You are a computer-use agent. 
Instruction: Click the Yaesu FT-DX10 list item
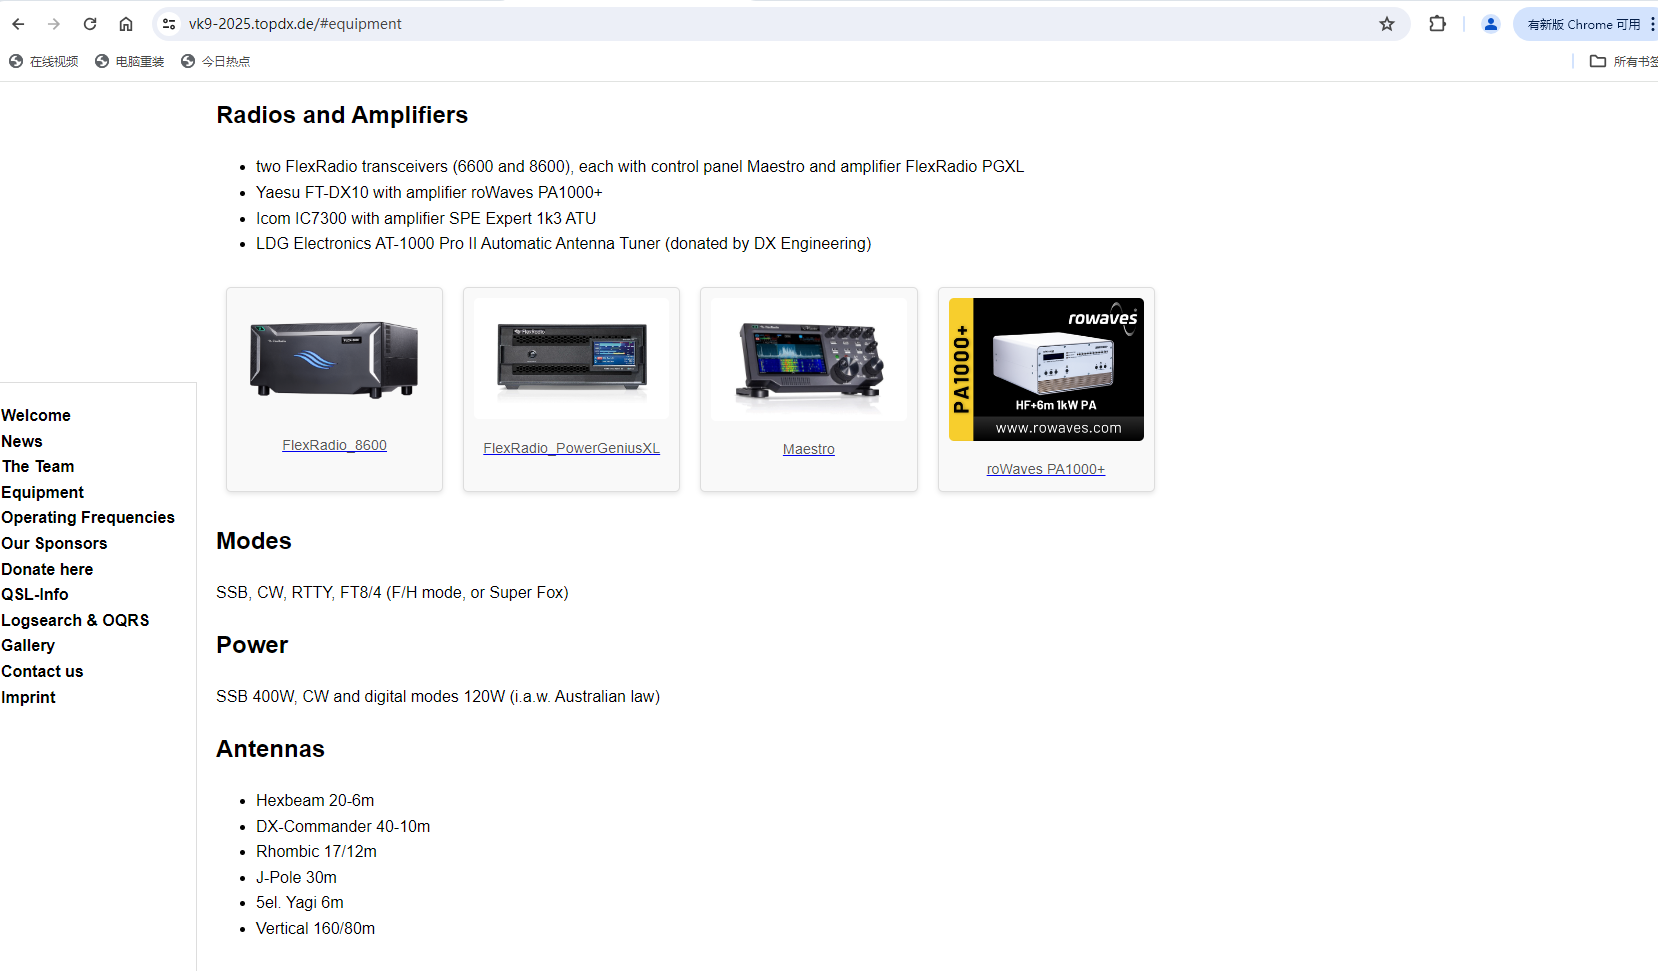[x=429, y=192]
